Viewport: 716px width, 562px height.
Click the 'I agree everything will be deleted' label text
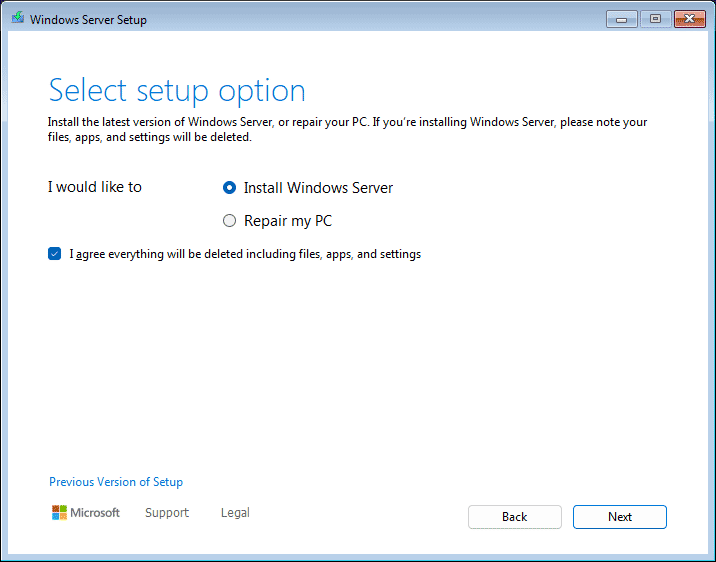245,254
